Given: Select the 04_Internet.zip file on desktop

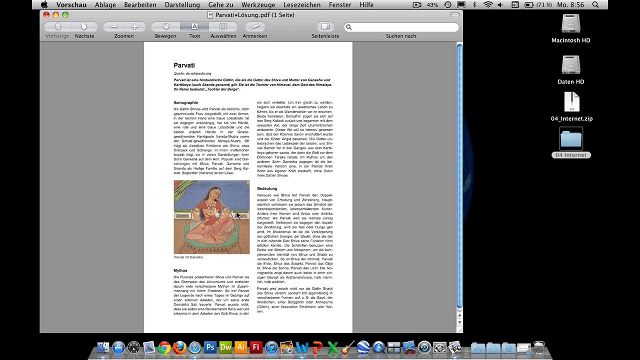Looking at the screenshot, I should tap(571, 107).
